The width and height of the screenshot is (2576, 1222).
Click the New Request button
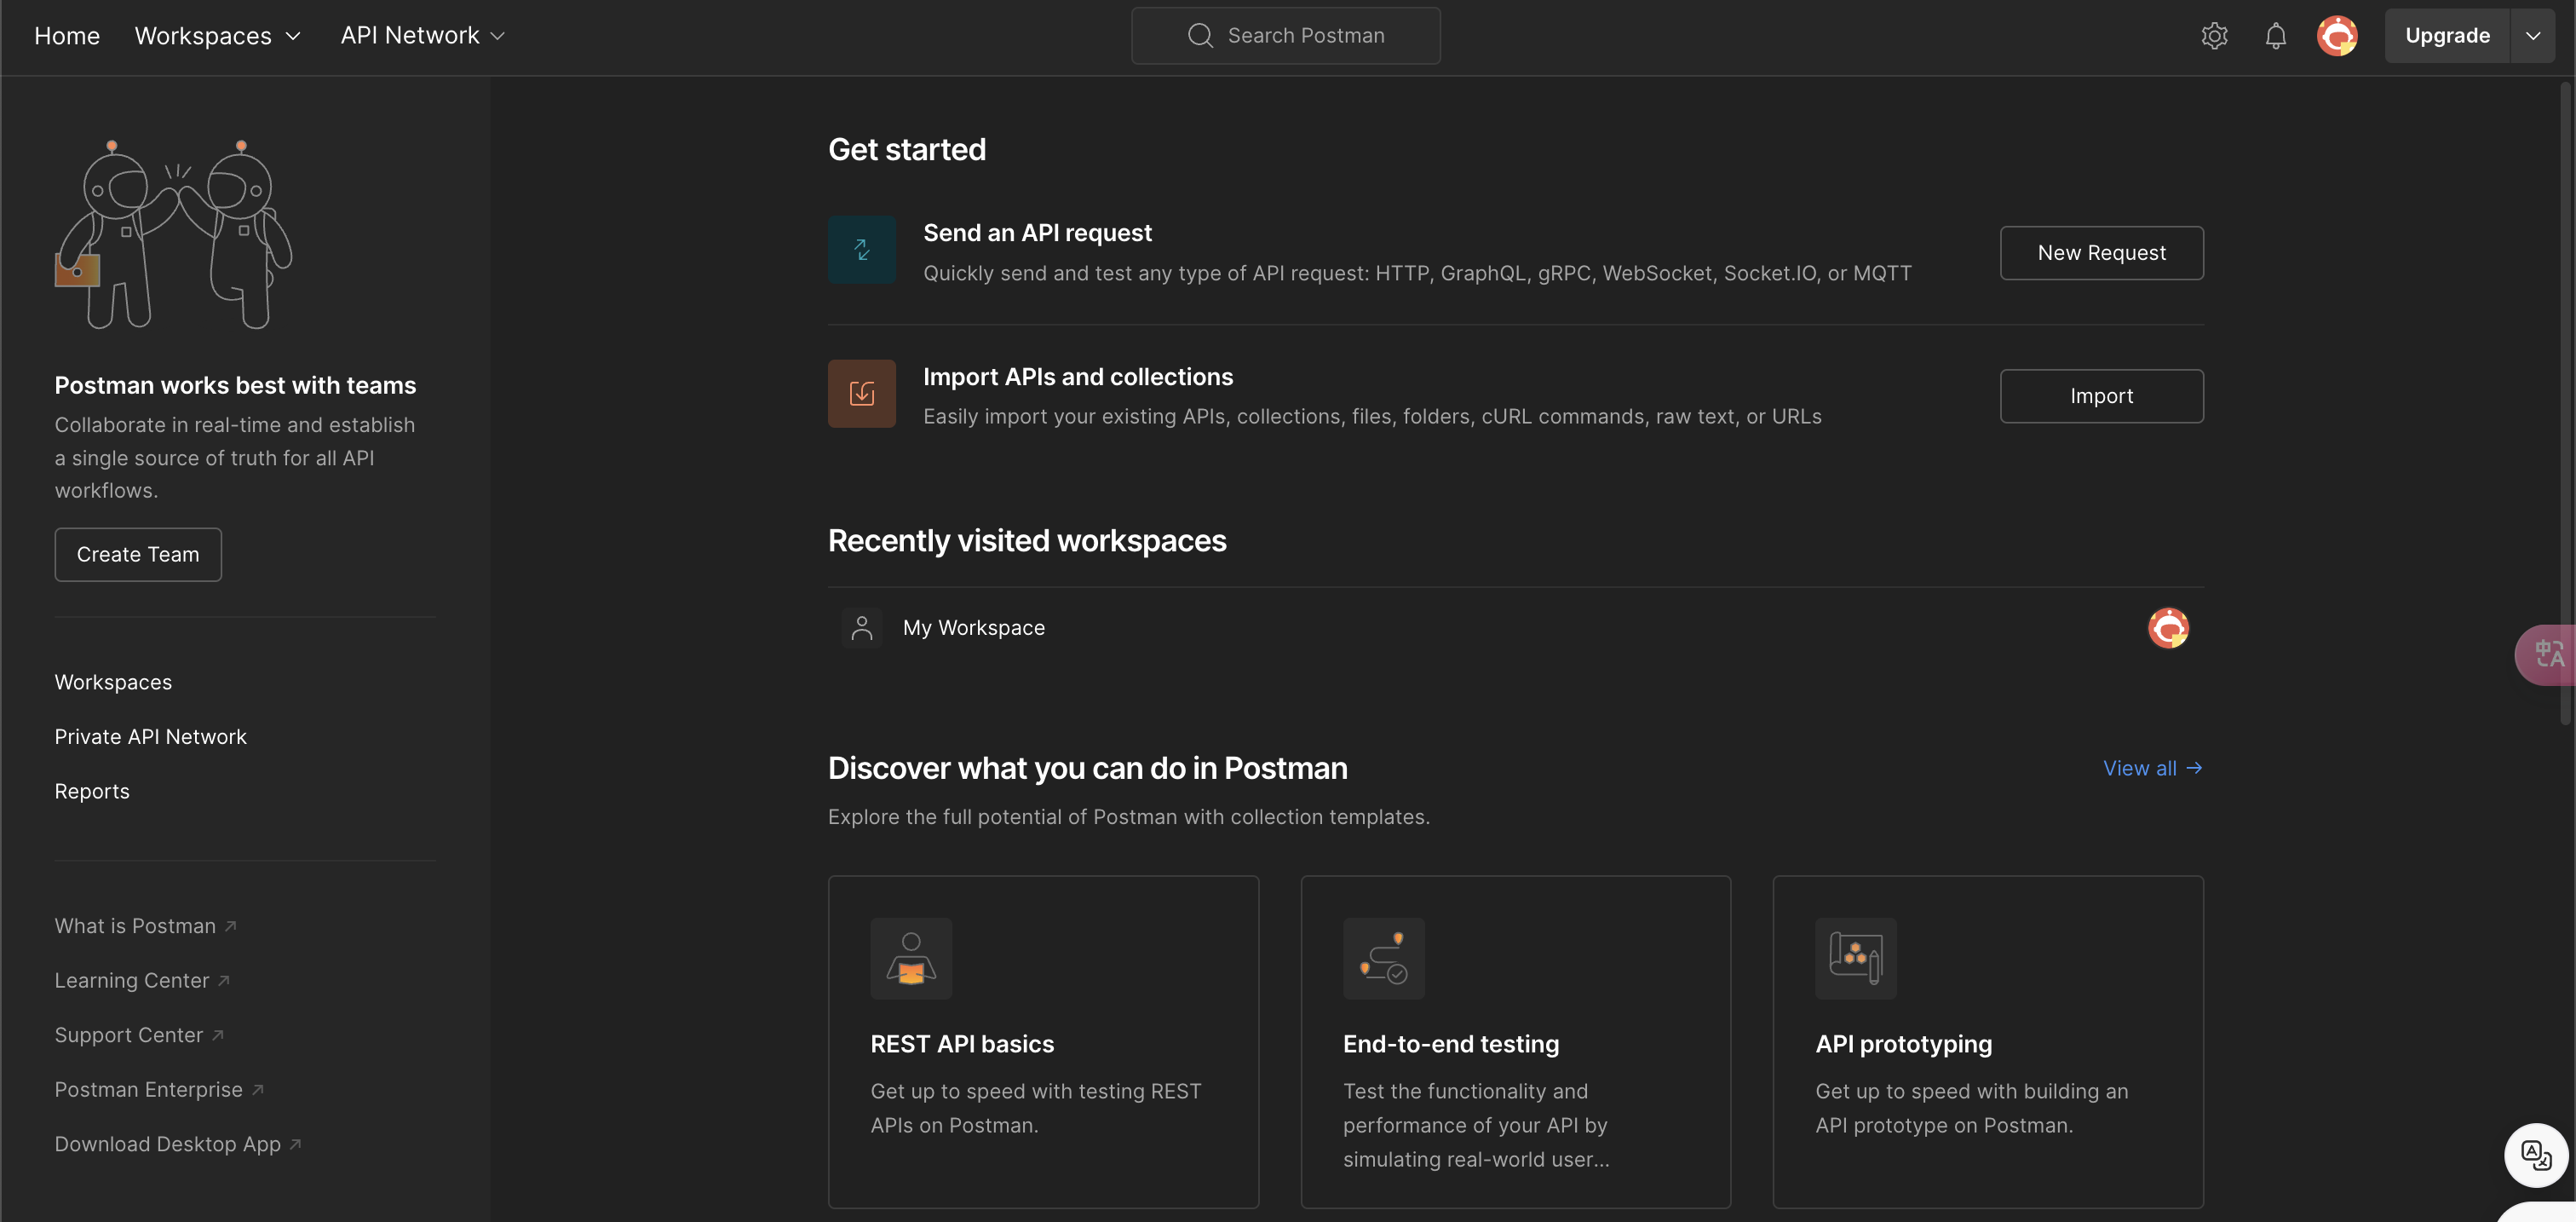(x=2101, y=253)
